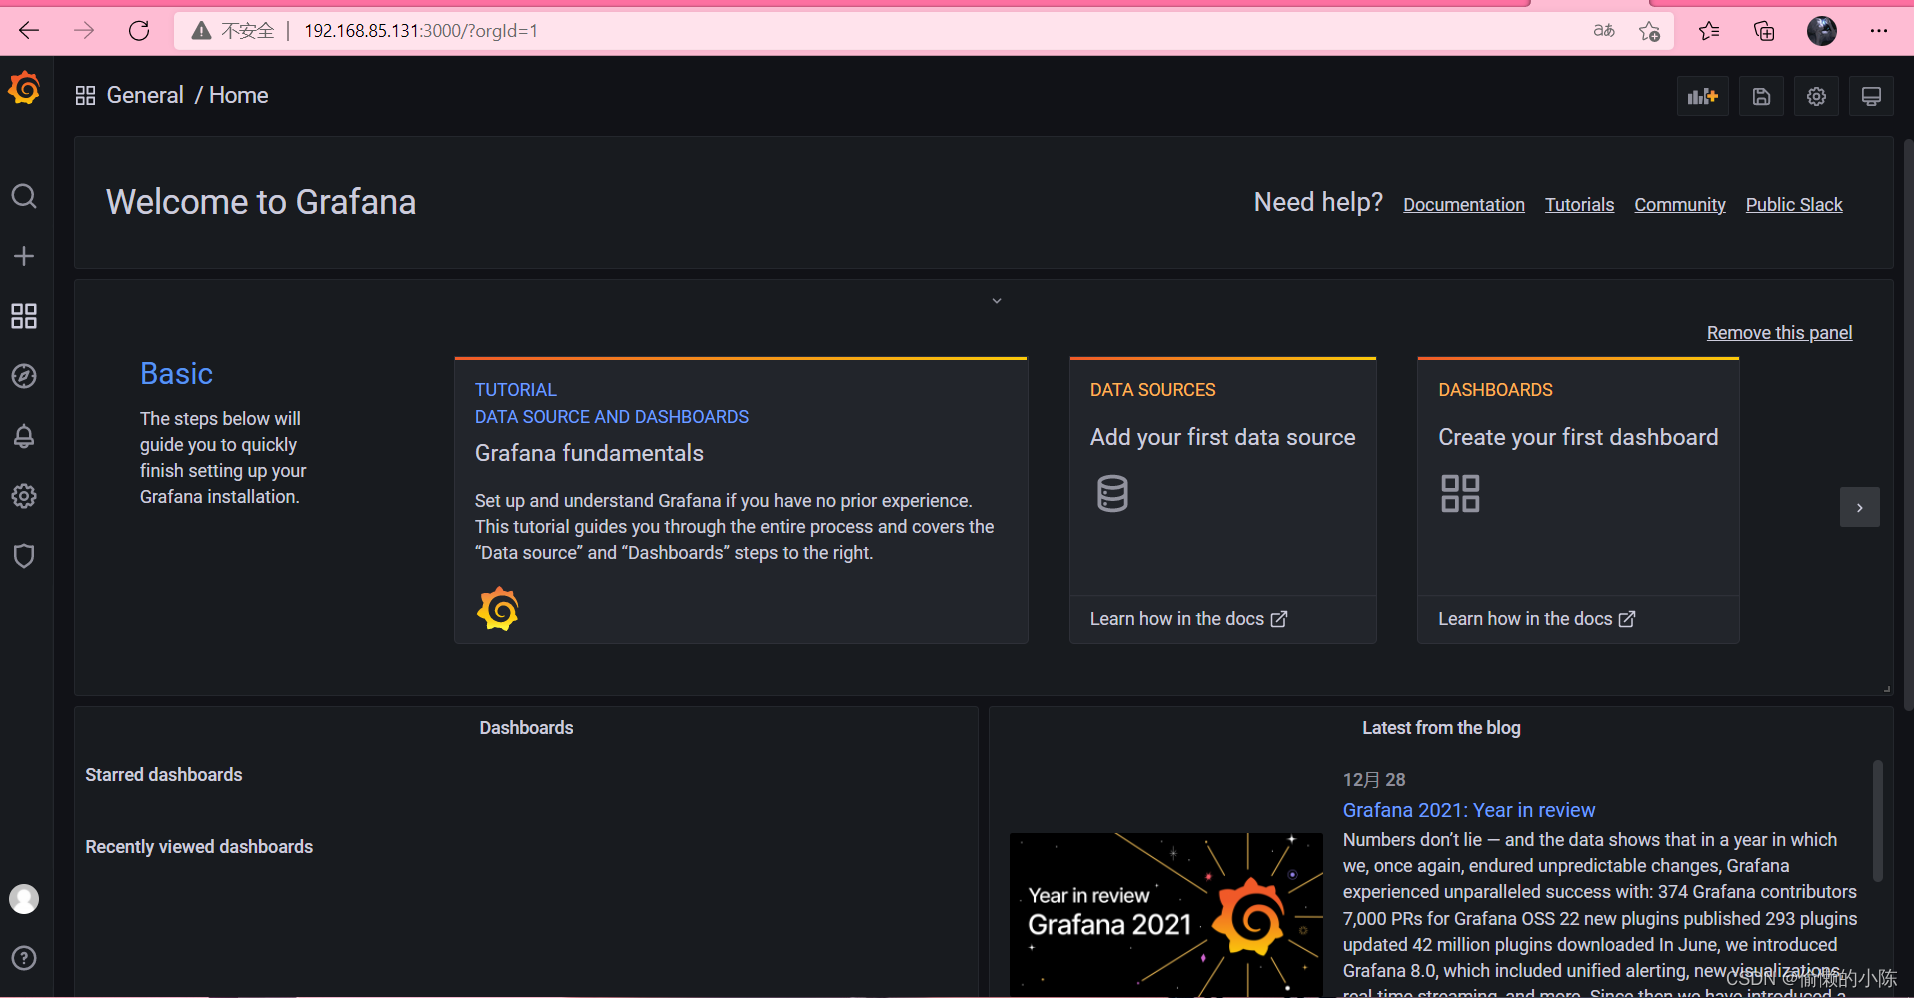Image resolution: width=1914 pixels, height=998 pixels.
Task: Click the database icon in Data Sources card
Action: [1112, 494]
